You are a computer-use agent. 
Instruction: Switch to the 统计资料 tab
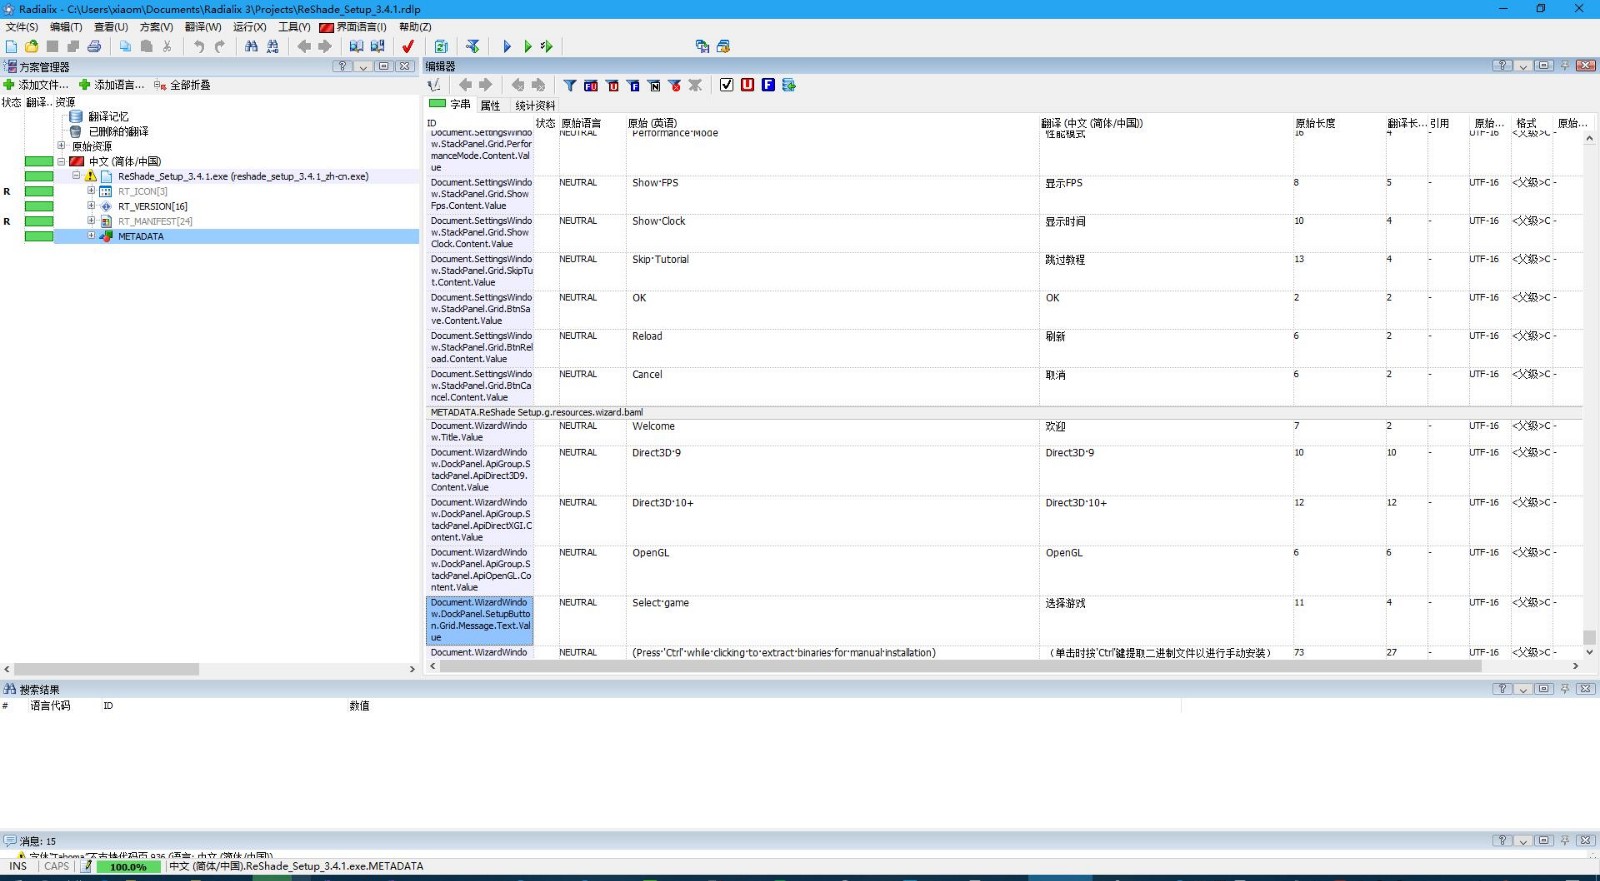pos(535,105)
